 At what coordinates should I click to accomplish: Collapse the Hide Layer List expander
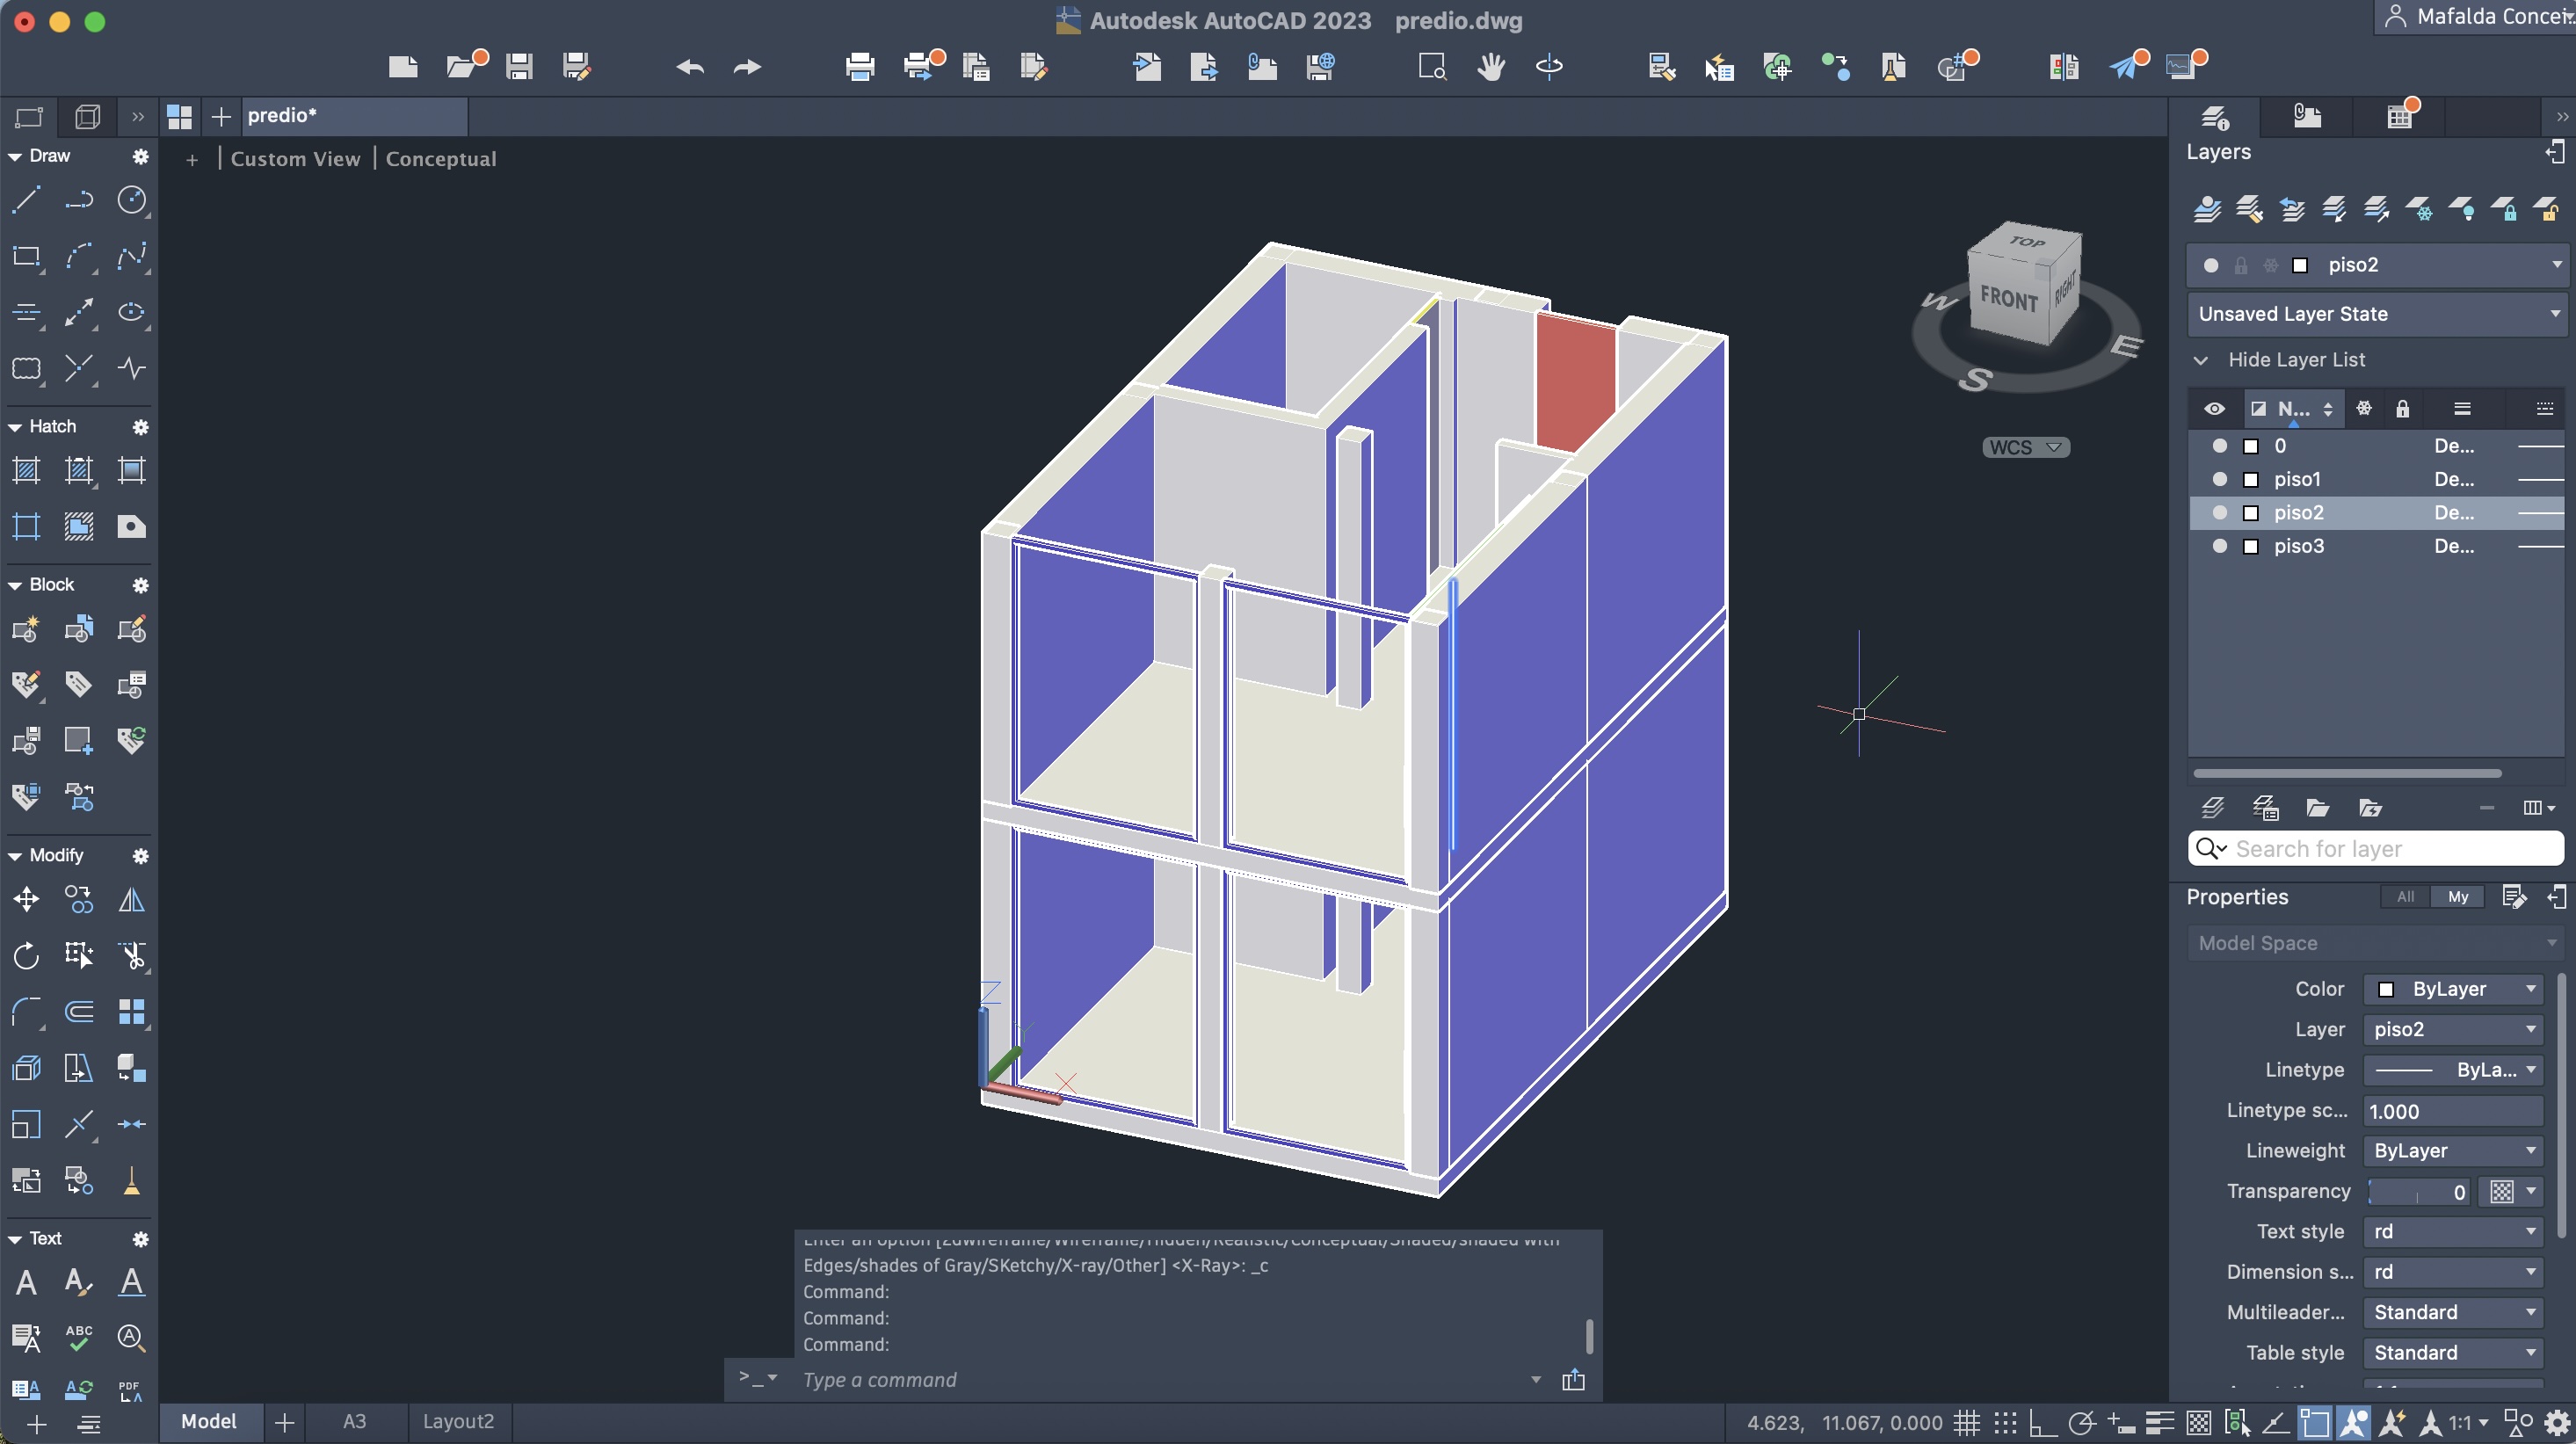[x=2201, y=360]
